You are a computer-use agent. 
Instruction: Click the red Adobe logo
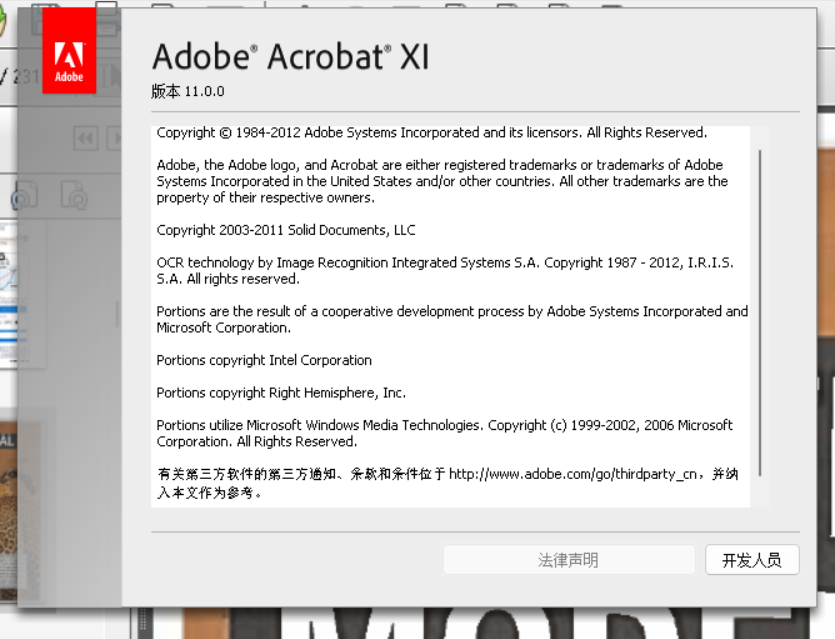coord(69,51)
